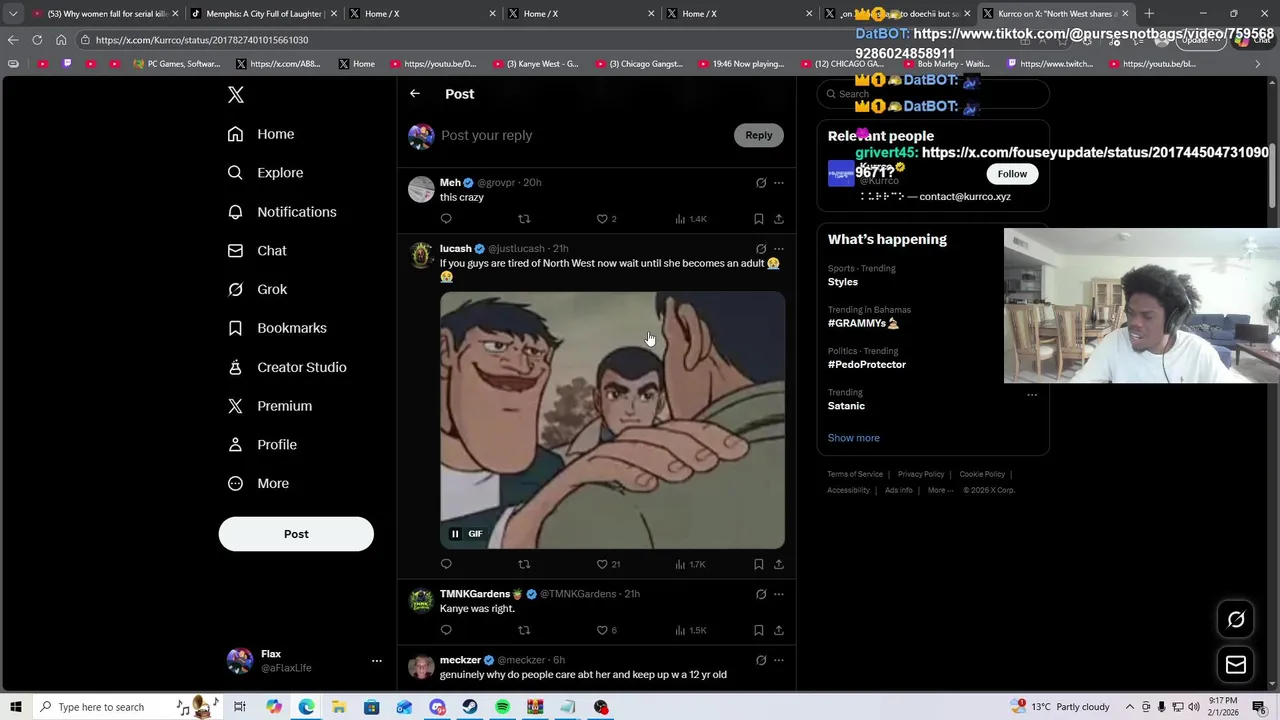Like lucash's comment with 21 likes
Image resolution: width=1280 pixels, height=720 pixels.
pyautogui.click(x=608, y=564)
